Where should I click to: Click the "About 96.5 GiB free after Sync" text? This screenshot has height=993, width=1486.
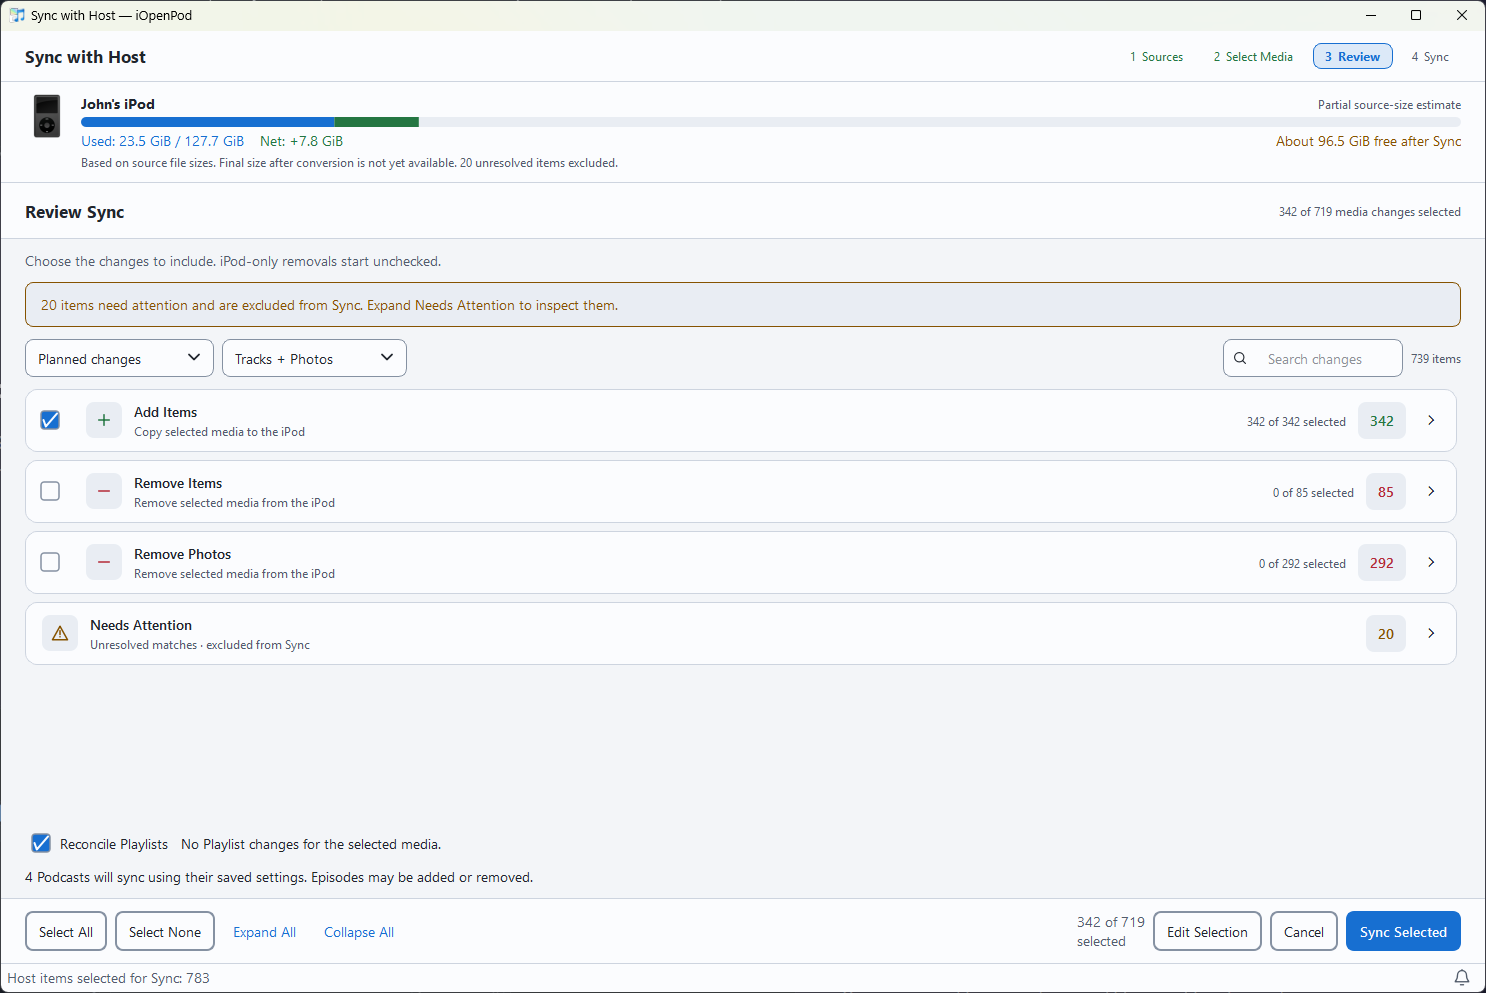tap(1368, 141)
